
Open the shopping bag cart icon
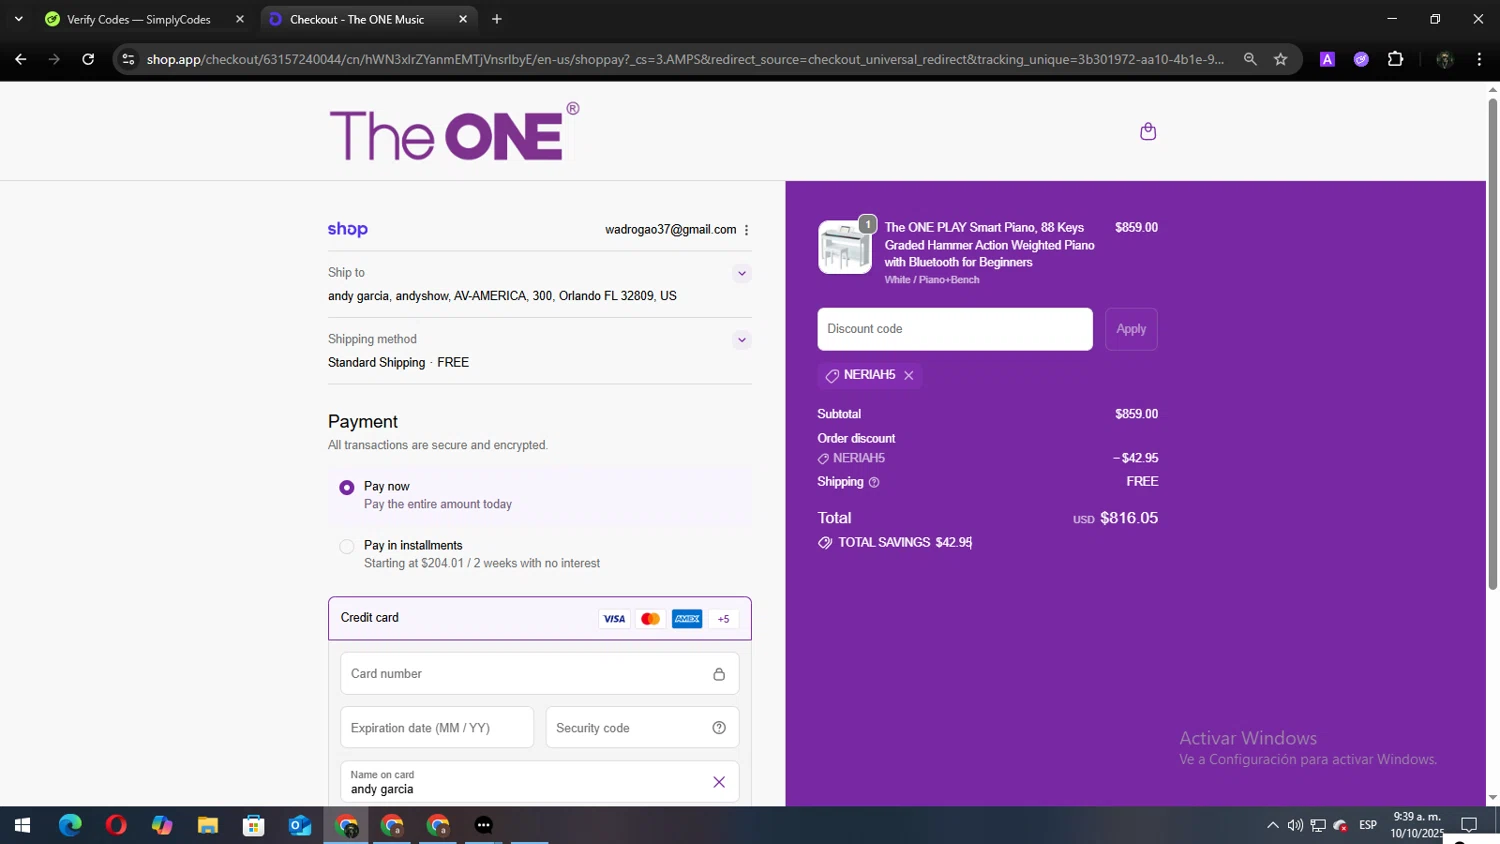(1148, 131)
